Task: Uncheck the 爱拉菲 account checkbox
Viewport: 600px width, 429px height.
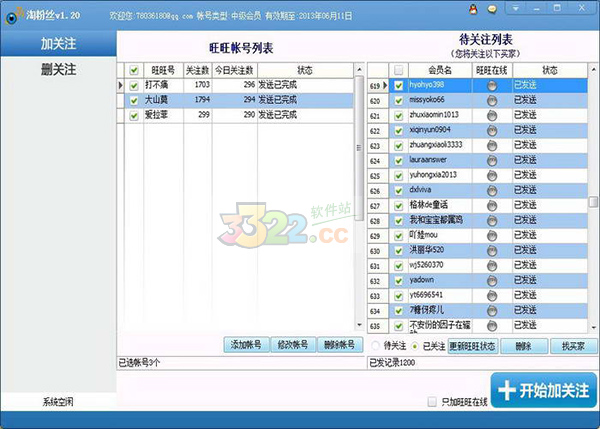Action: [134, 115]
